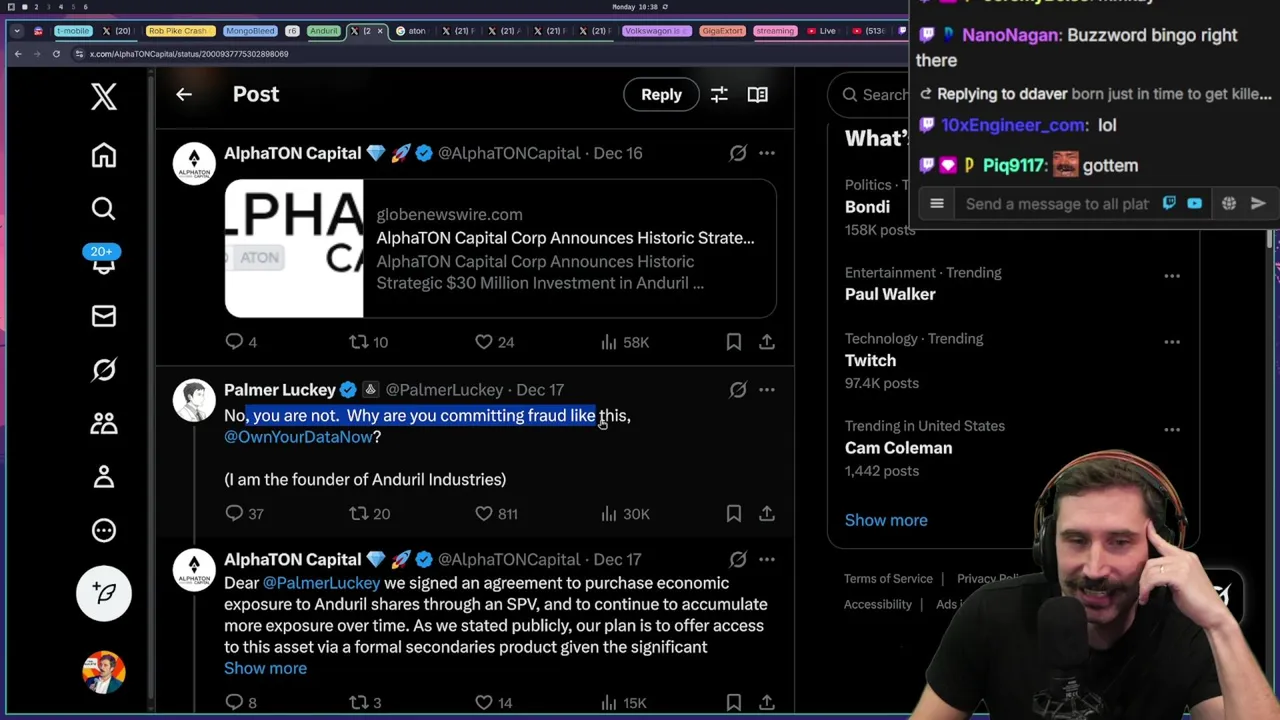Open the @PalmerLuckey mention in AlphaTON's reply
1280x720 pixels.
coord(321,583)
